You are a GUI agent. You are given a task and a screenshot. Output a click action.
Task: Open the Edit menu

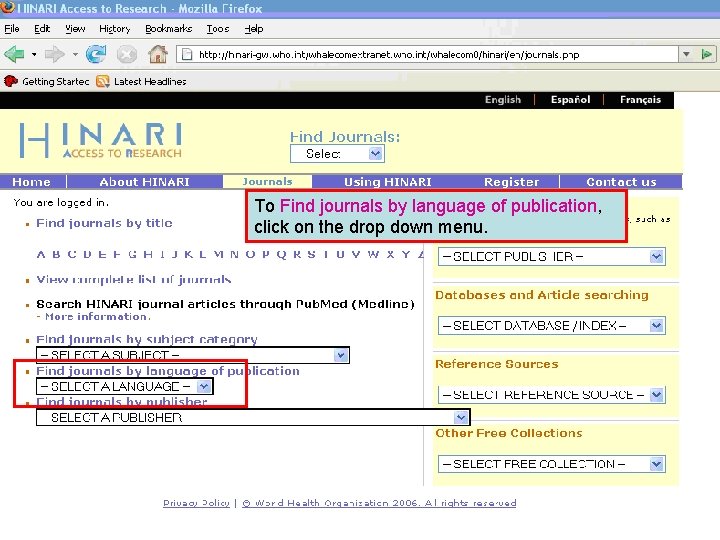click(42, 29)
